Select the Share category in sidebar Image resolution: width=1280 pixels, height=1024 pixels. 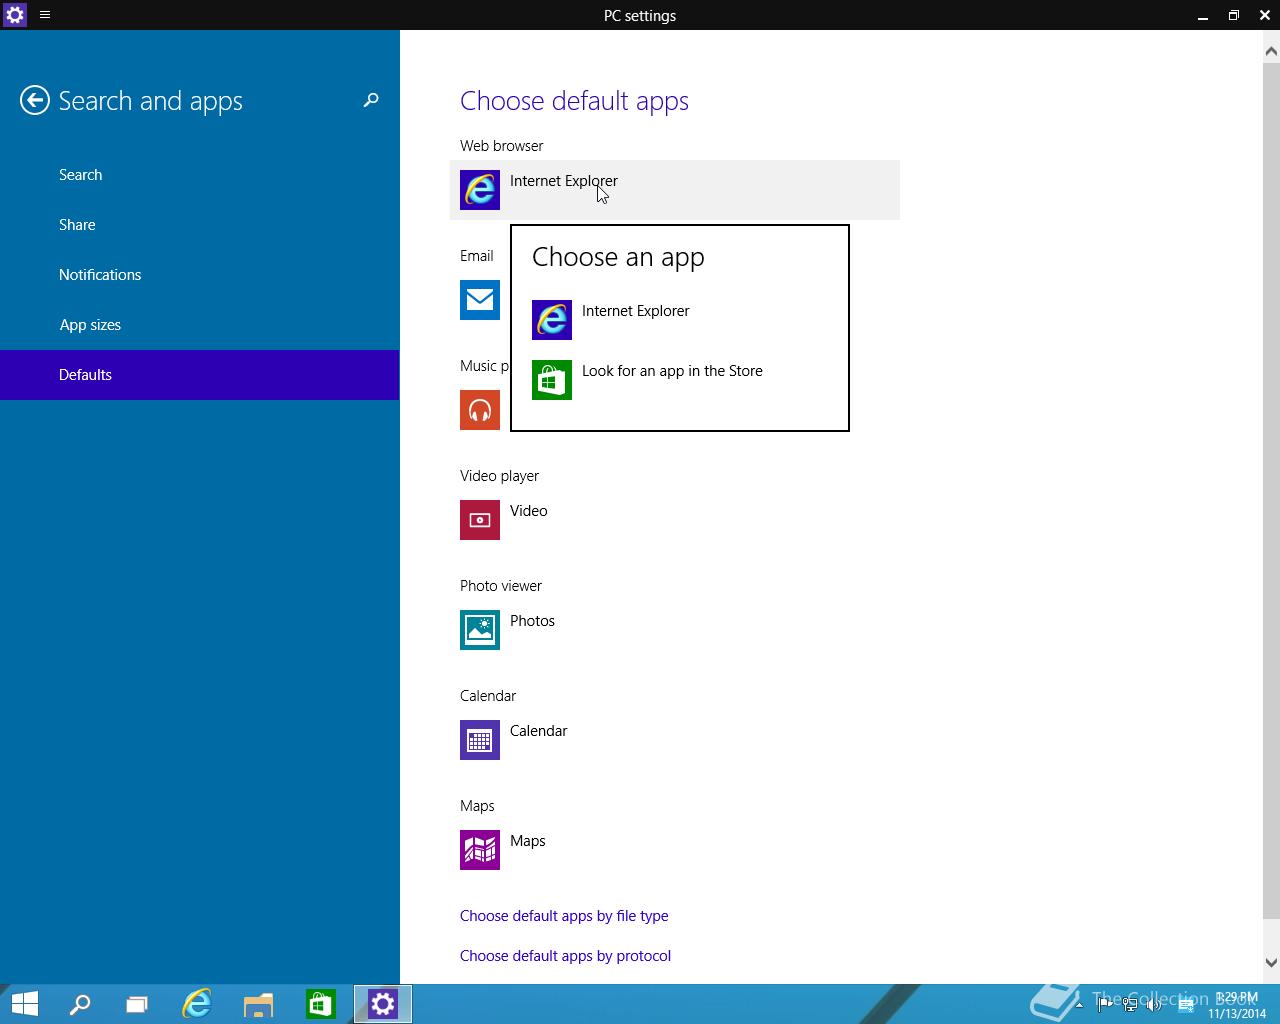[x=200, y=225]
